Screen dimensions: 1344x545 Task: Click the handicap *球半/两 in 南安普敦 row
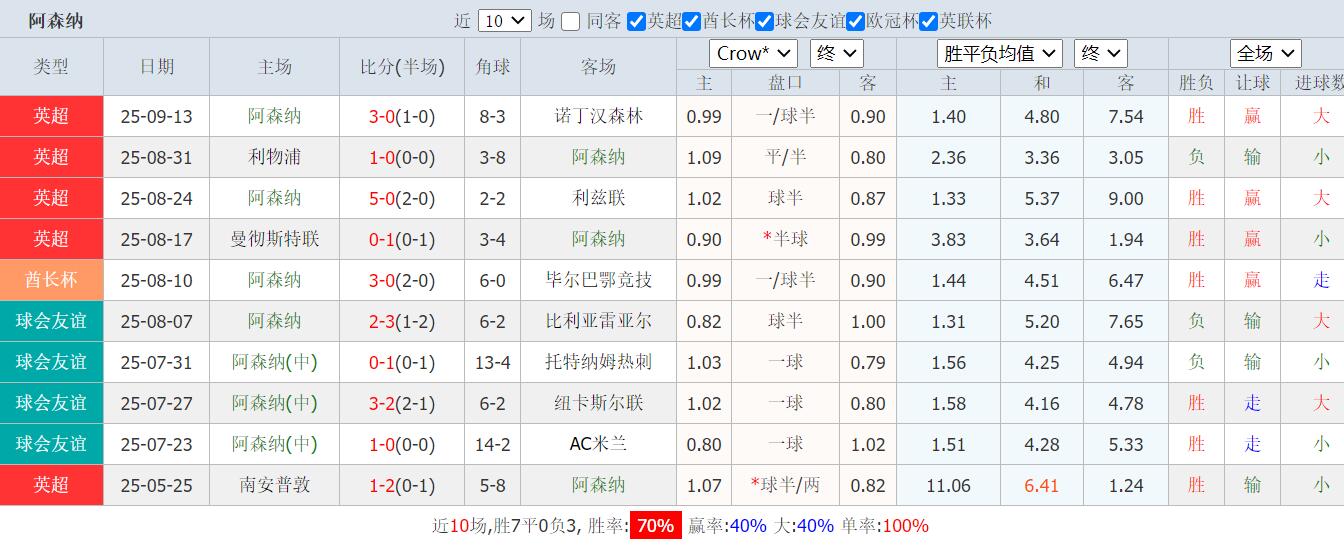click(x=785, y=485)
